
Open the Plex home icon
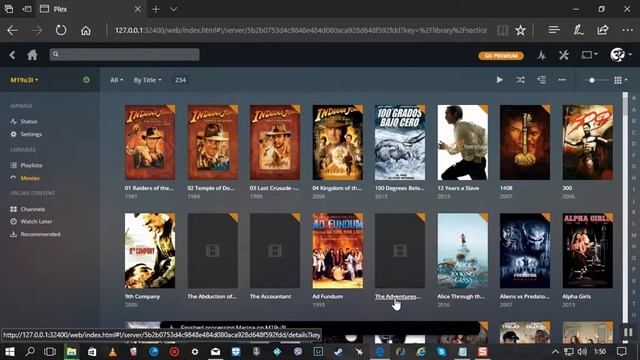tap(32, 55)
